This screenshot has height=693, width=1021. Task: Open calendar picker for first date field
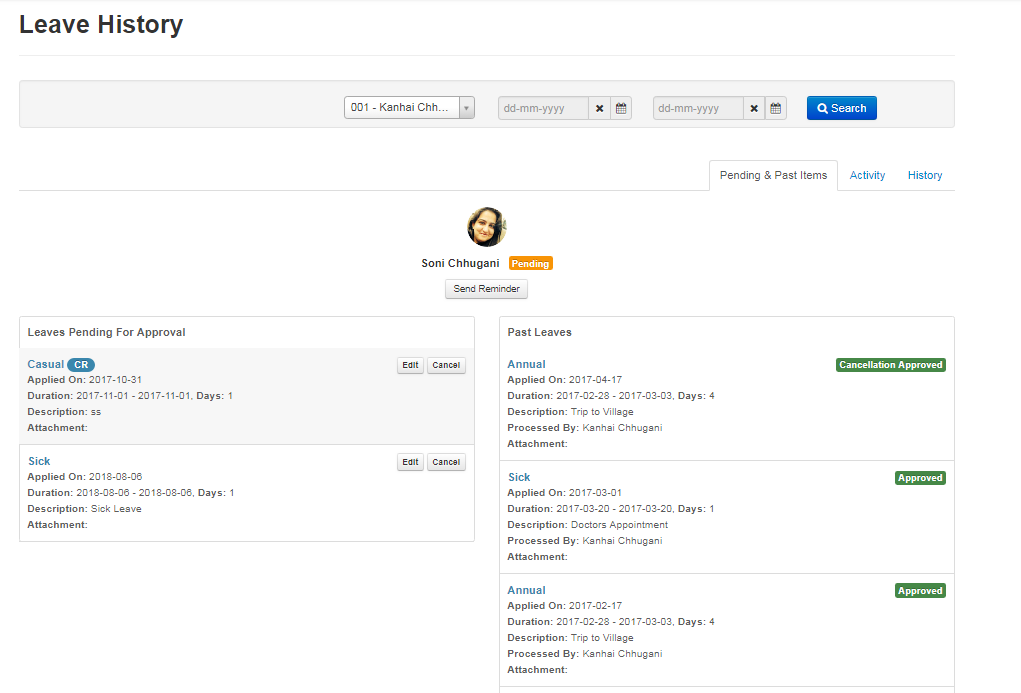click(x=621, y=108)
